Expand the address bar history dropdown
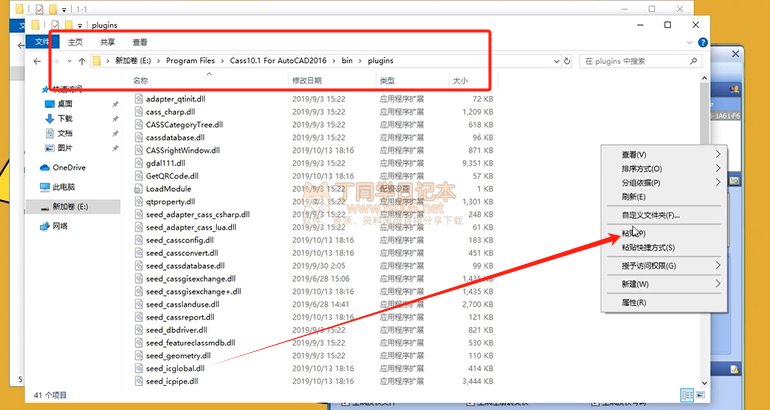Image resolution: width=770 pixels, height=410 pixels. (556, 61)
